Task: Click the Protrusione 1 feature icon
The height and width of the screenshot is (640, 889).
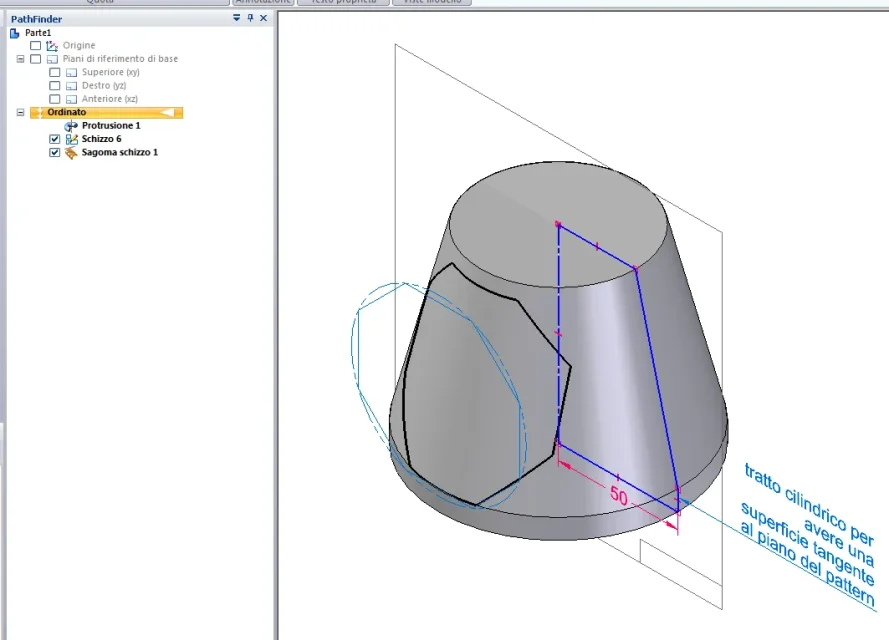Action: [x=71, y=126]
